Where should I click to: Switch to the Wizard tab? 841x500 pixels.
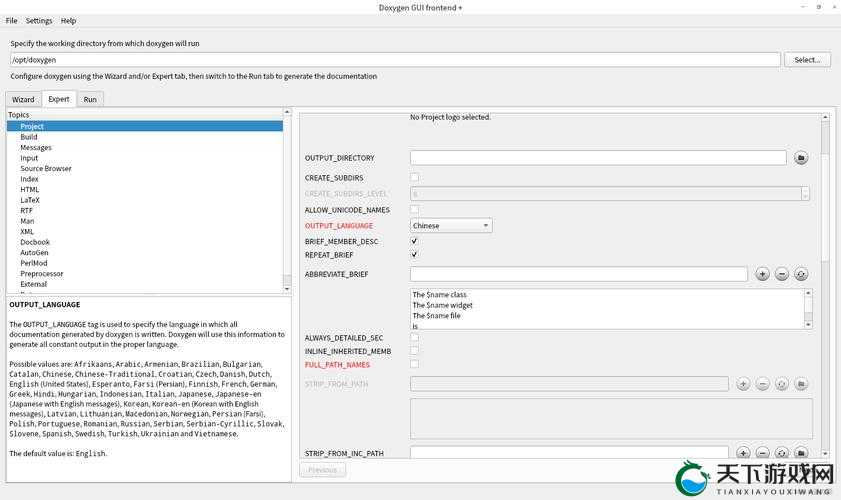click(x=23, y=99)
